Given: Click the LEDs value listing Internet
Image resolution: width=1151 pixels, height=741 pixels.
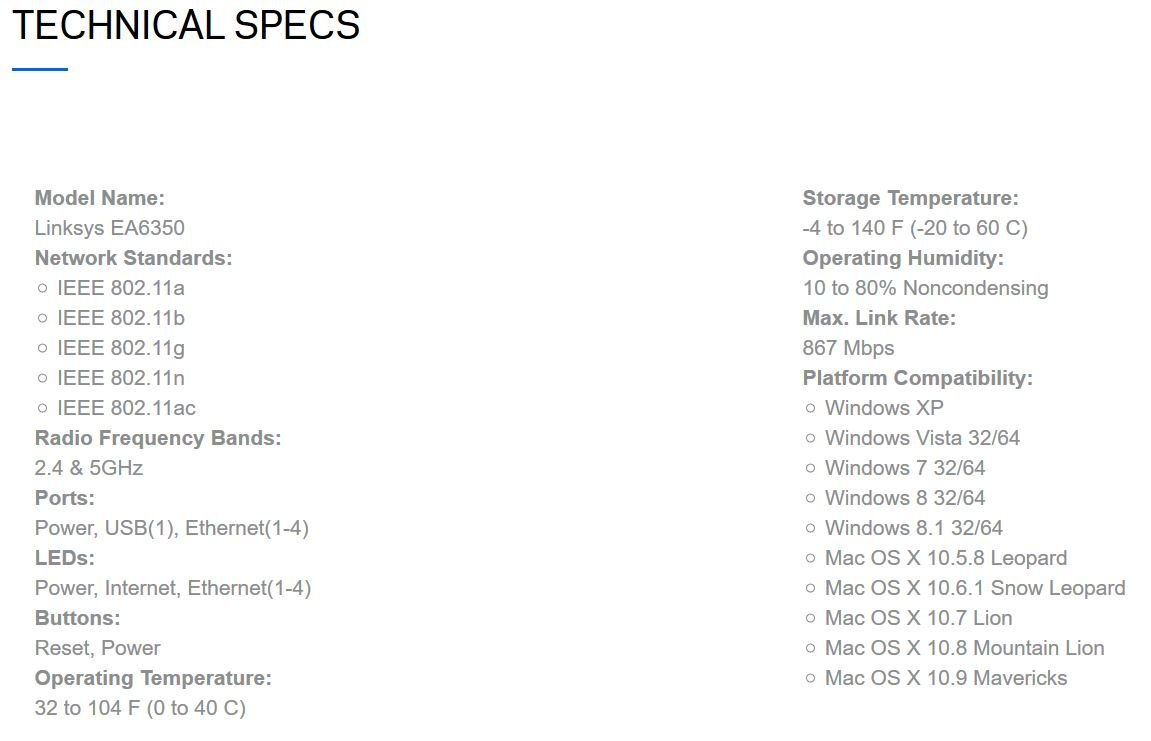Looking at the screenshot, I should [x=173, y=588].
